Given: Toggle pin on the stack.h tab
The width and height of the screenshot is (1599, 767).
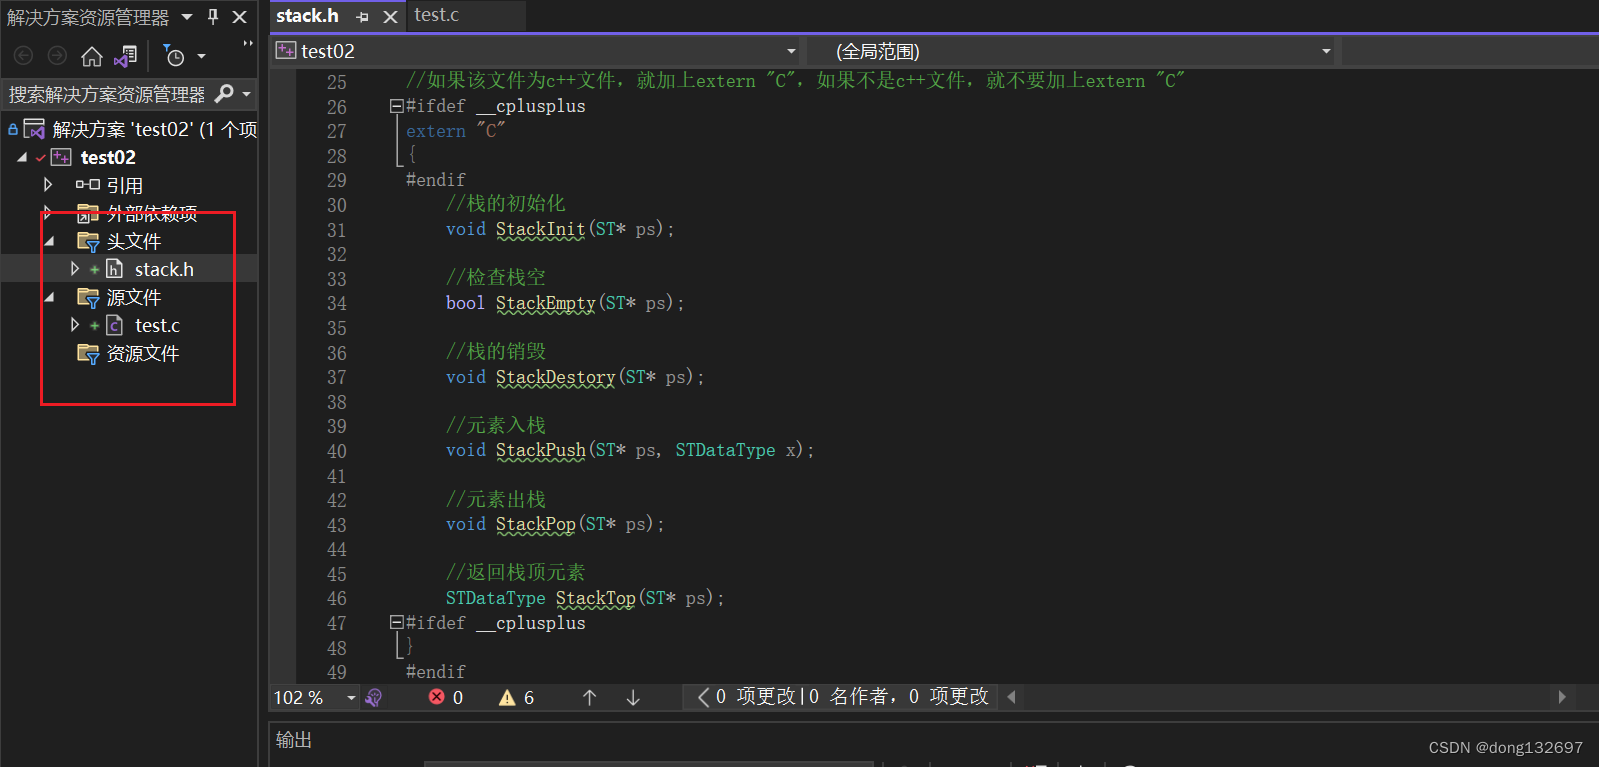Looking at the screenshot, I should [362, 17].
